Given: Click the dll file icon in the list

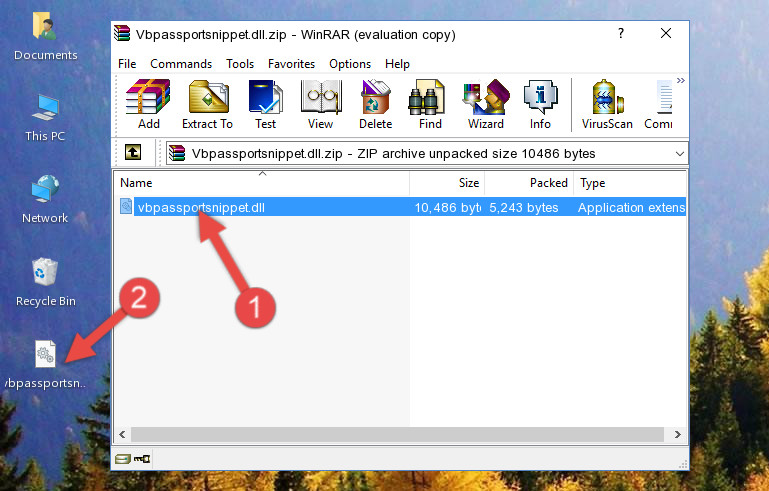Looking at the screenshot, I should (x=126, y=207).
